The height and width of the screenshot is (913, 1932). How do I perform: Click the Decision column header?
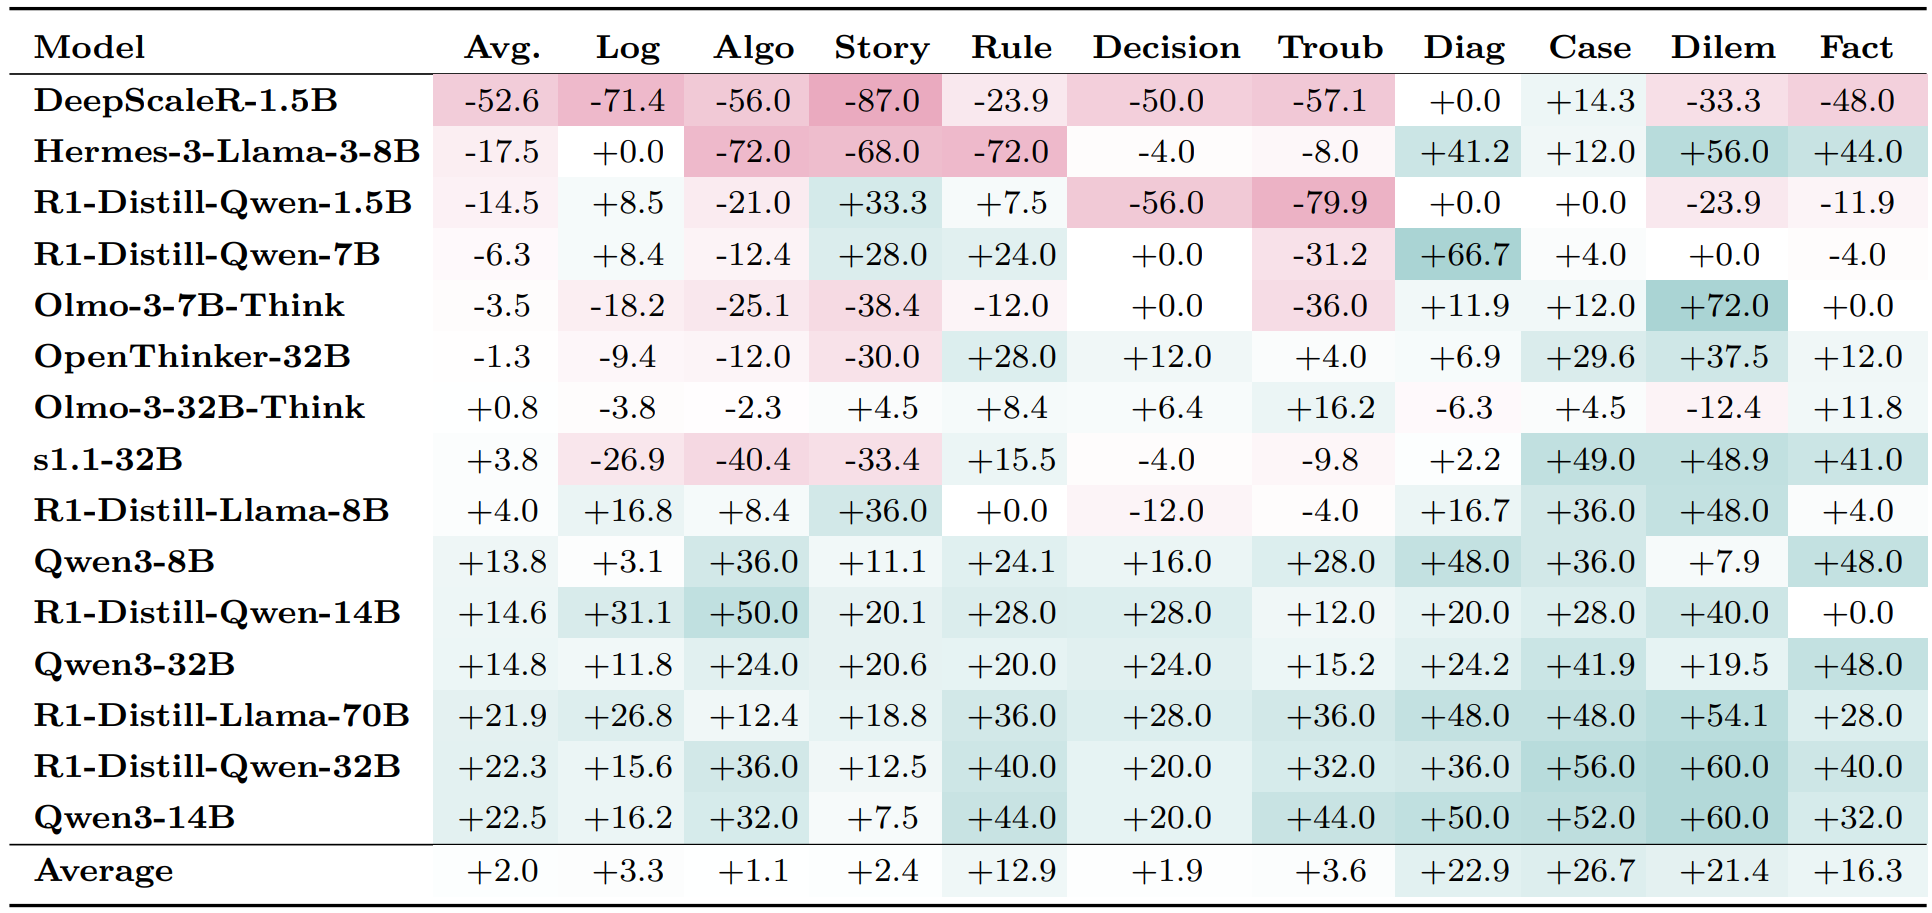coord(1166,47)
